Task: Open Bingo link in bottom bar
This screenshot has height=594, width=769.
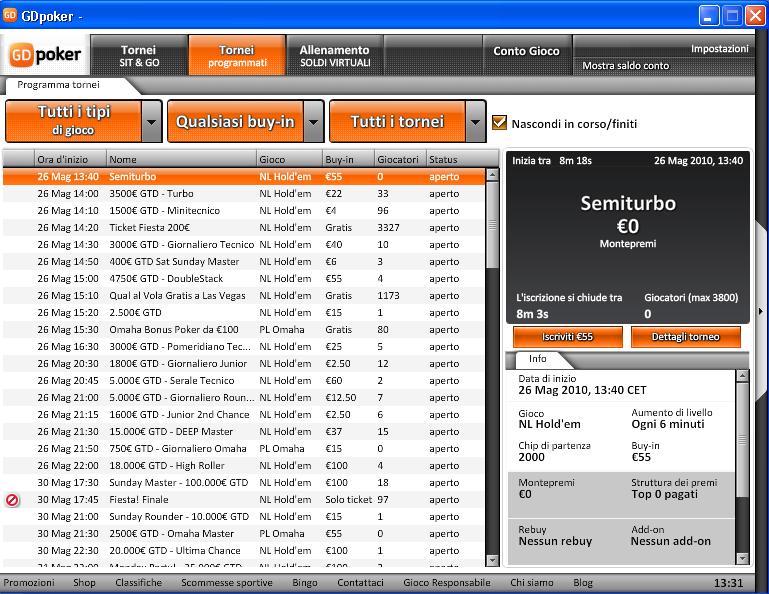Action: coord(305,583)
